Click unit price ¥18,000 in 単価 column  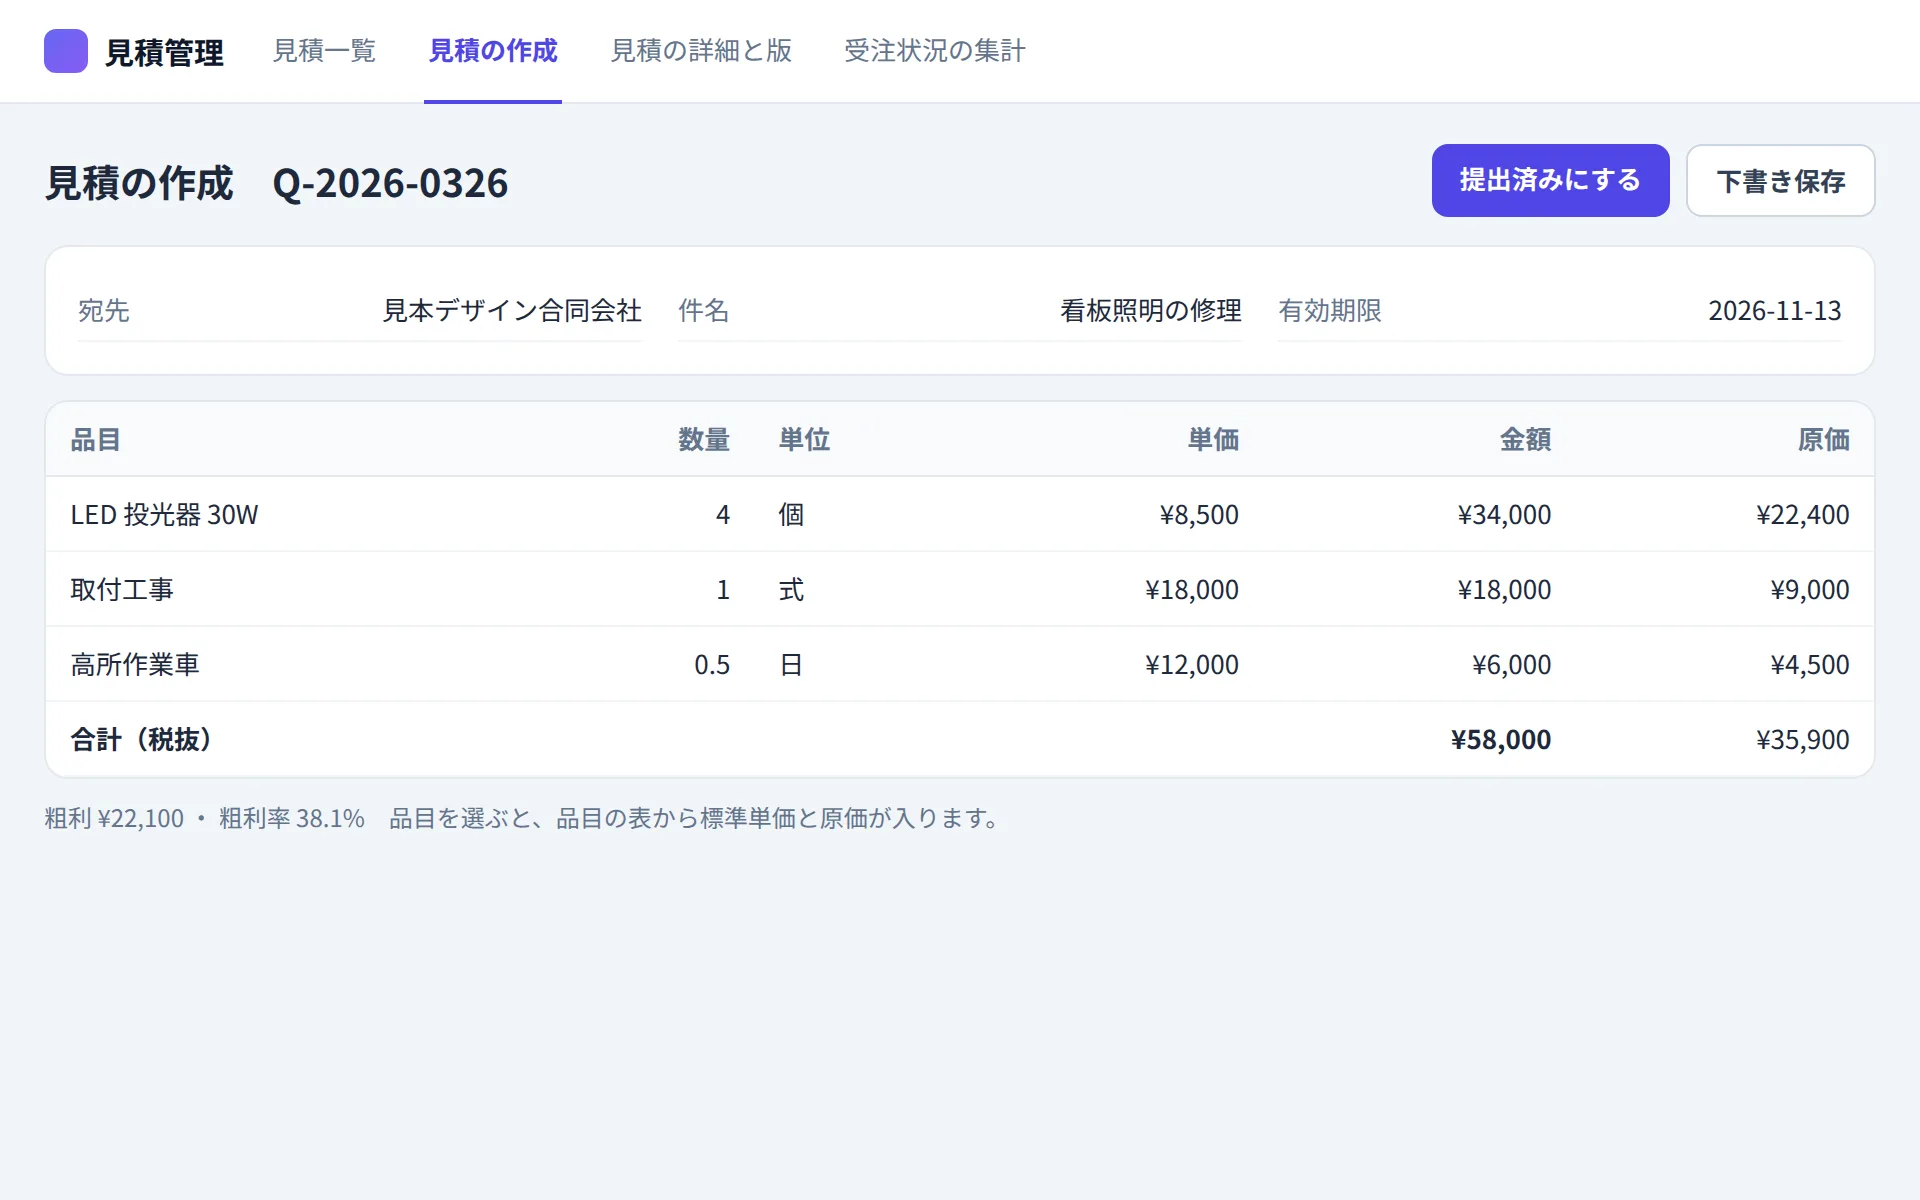(1192, 590)
